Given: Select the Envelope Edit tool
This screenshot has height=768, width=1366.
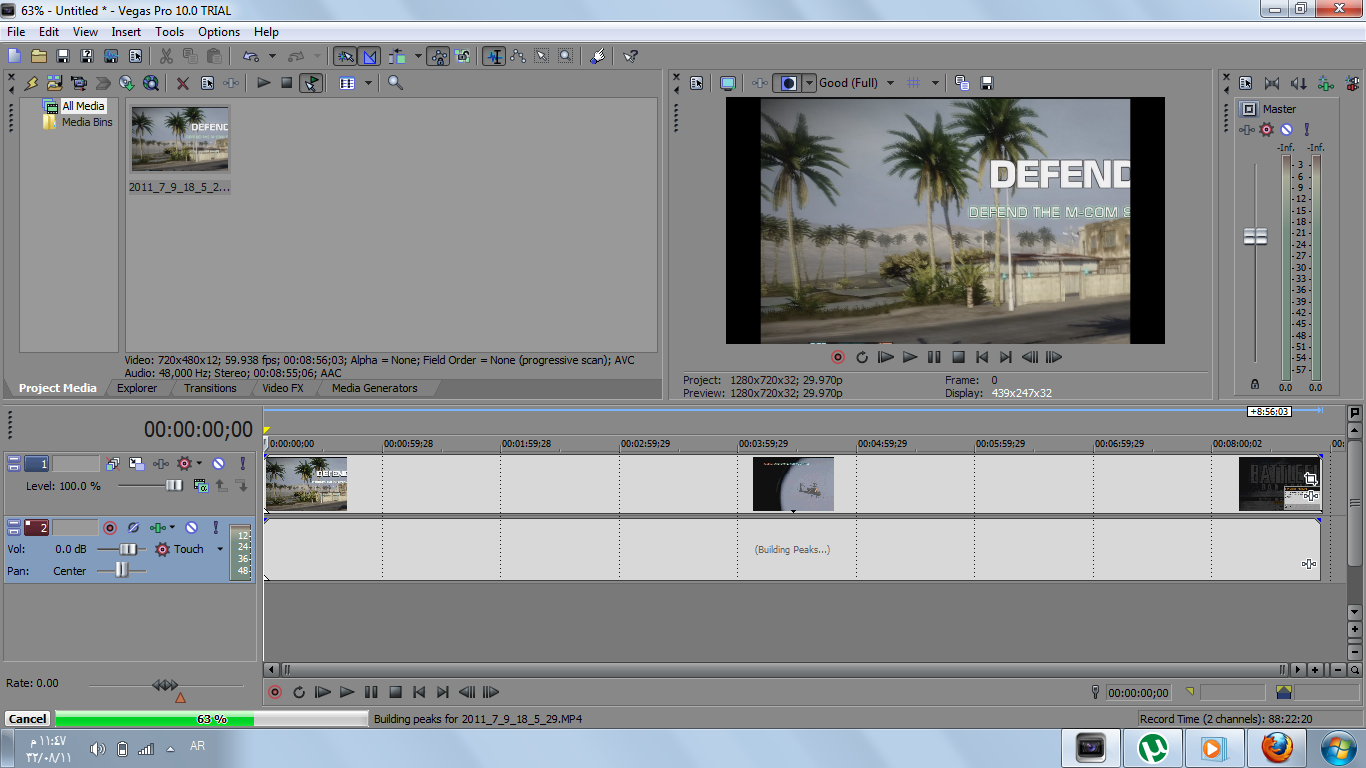Looking at the screenshot, I should pyautogui.click(x=518, y=56).
